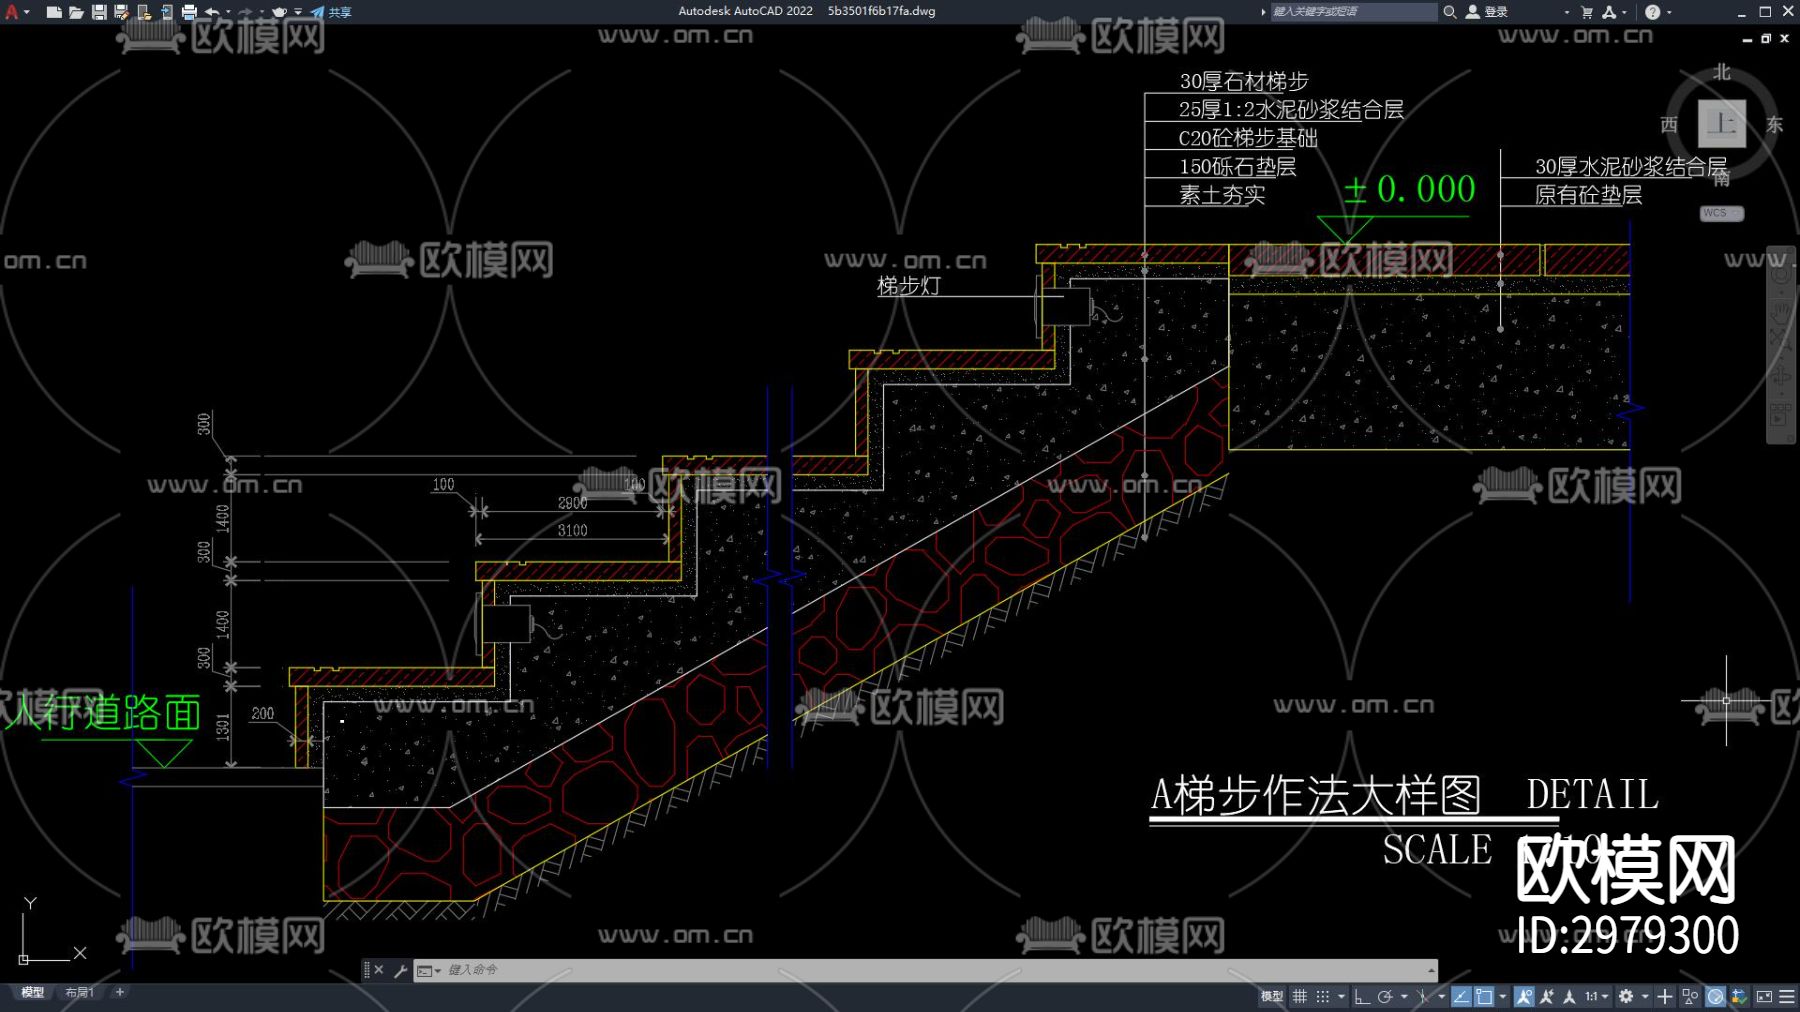1800x1012 pixels.
Task: Toggle ortho mode in status bar
Action: [1362, 996]
